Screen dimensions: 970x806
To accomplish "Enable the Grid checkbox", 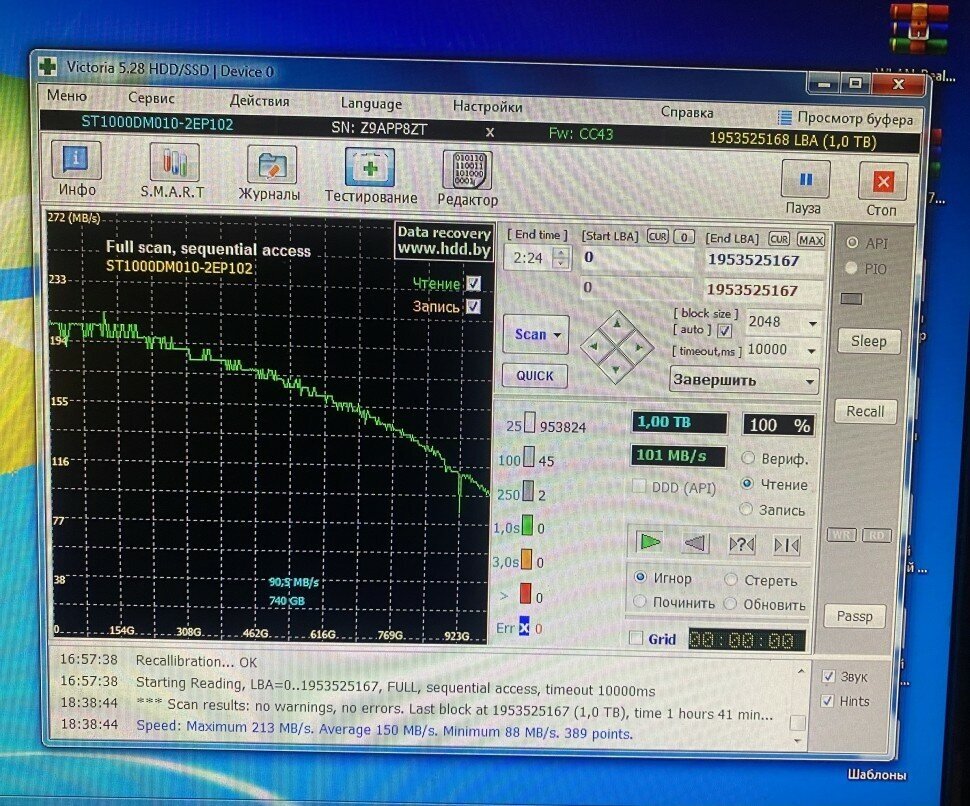I will coord(635,638).
